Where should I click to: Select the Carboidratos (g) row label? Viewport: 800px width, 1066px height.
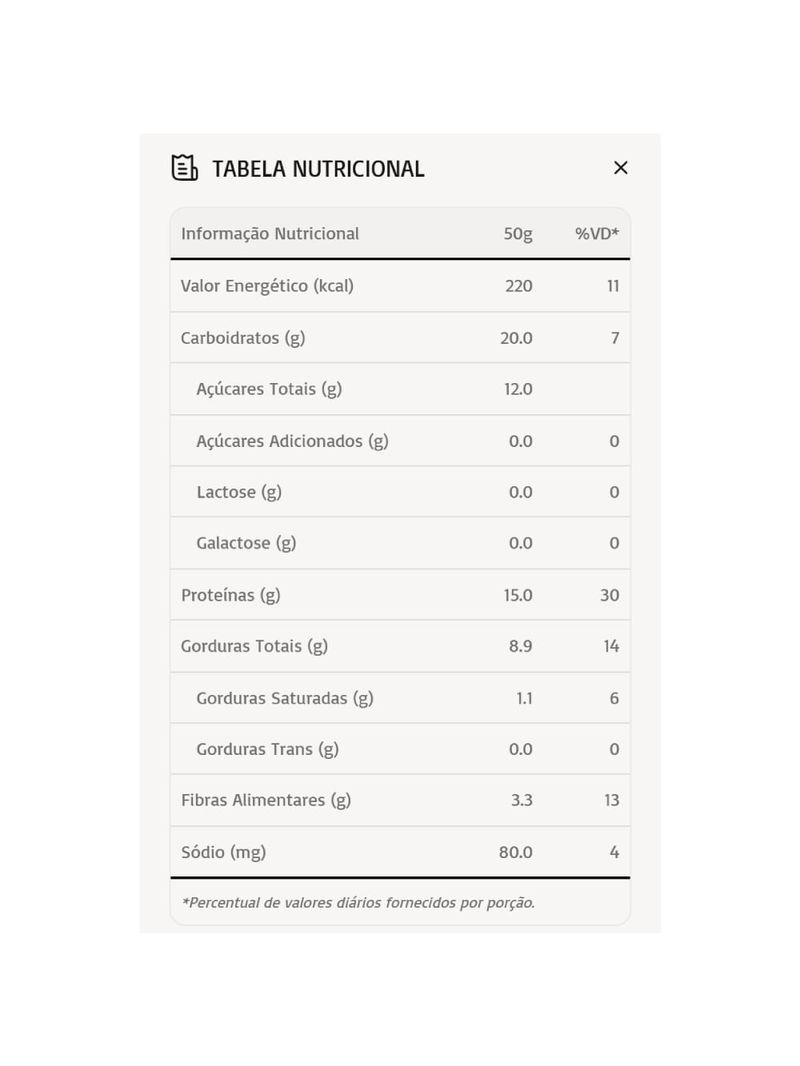coord(243,338)
